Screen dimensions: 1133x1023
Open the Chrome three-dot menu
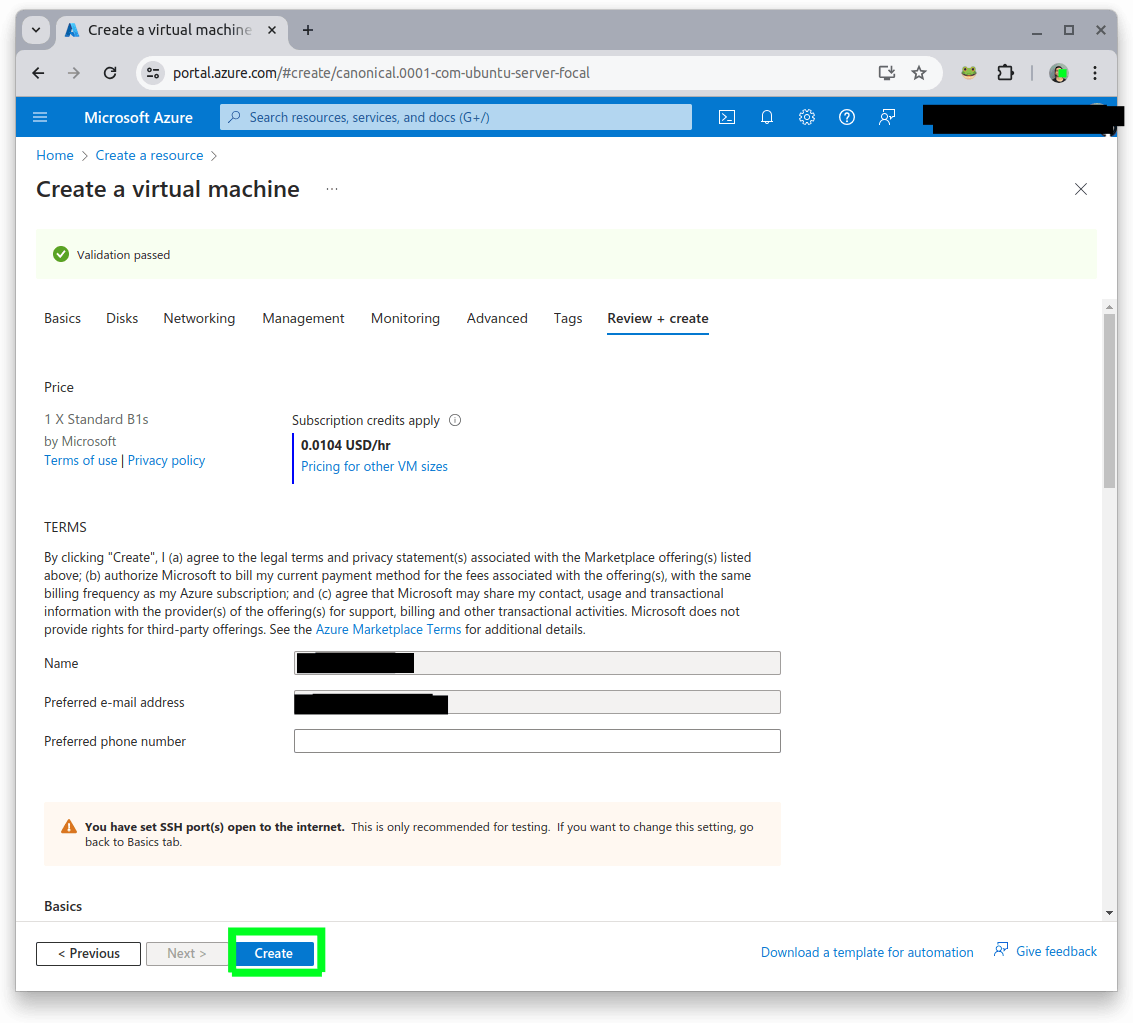pos(1095,72)
